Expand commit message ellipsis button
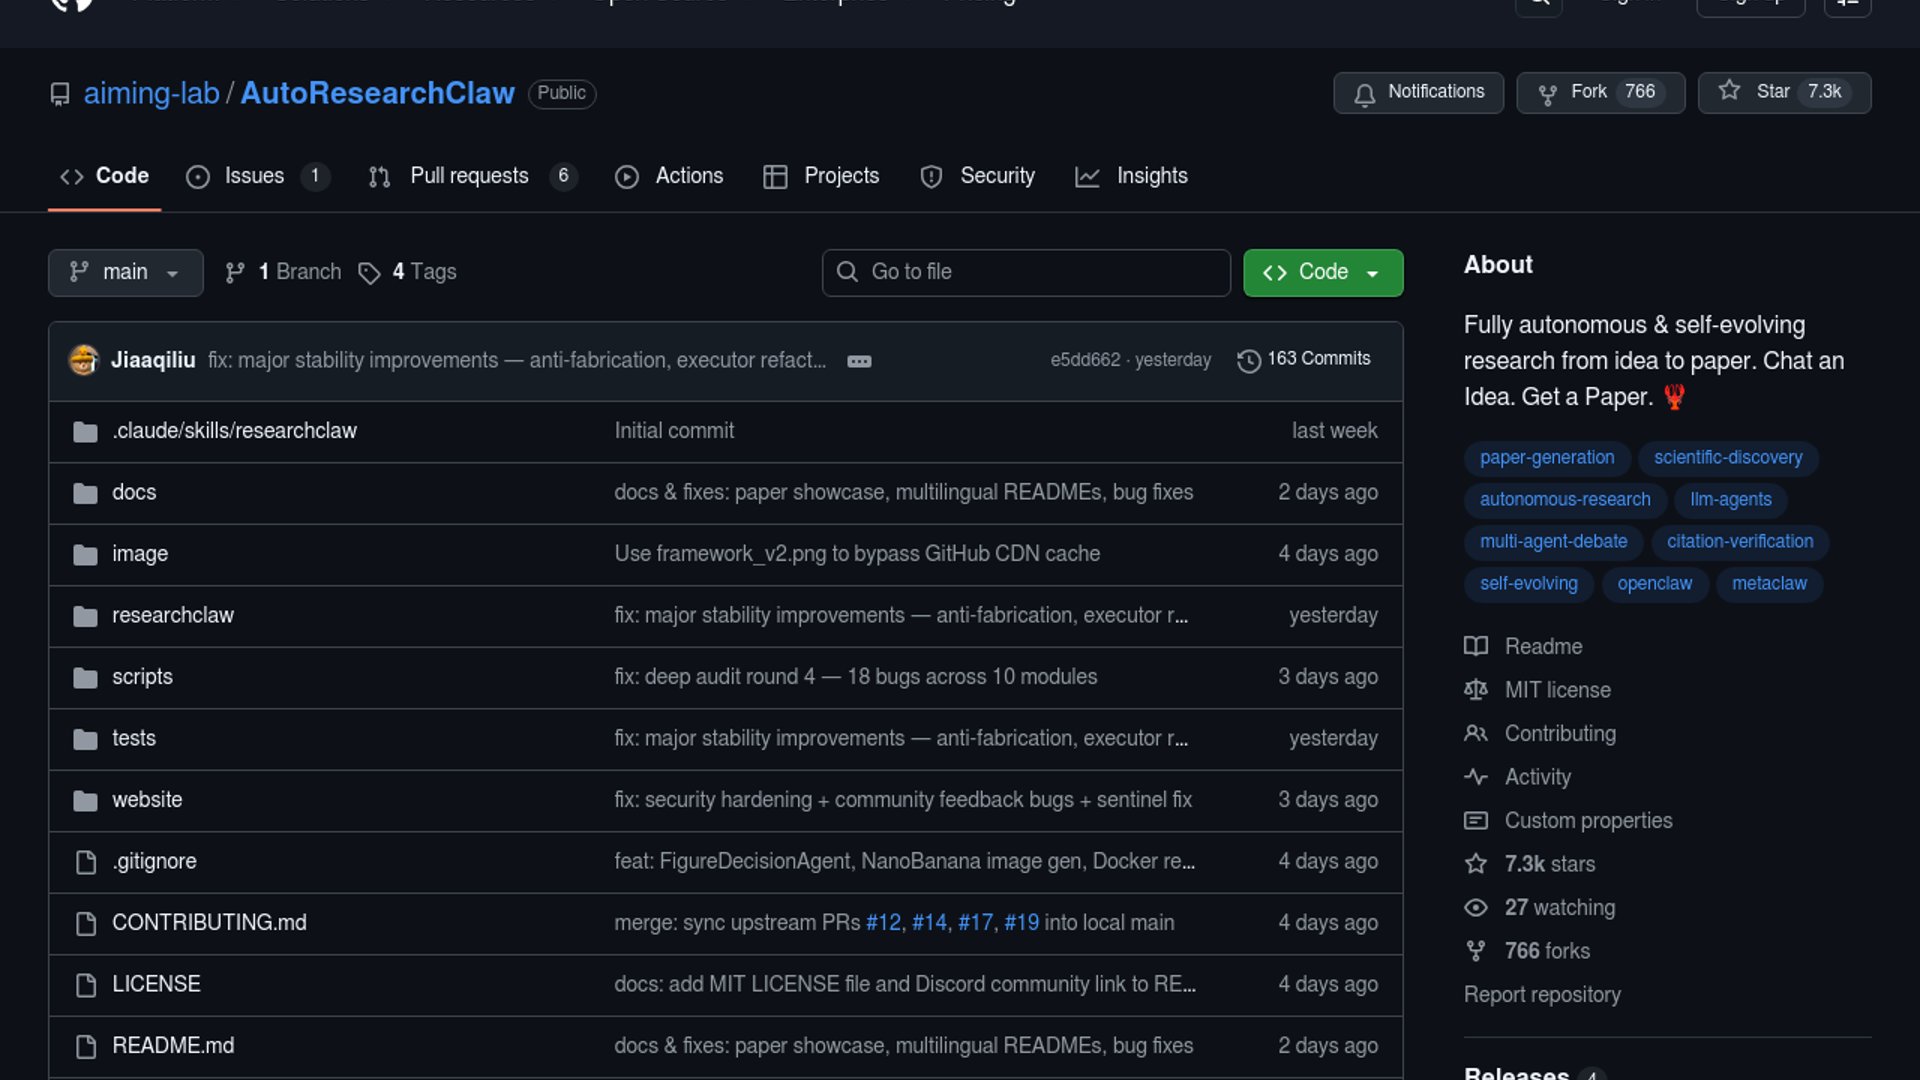This screenshot has width=1920, height=1080. 859,361
